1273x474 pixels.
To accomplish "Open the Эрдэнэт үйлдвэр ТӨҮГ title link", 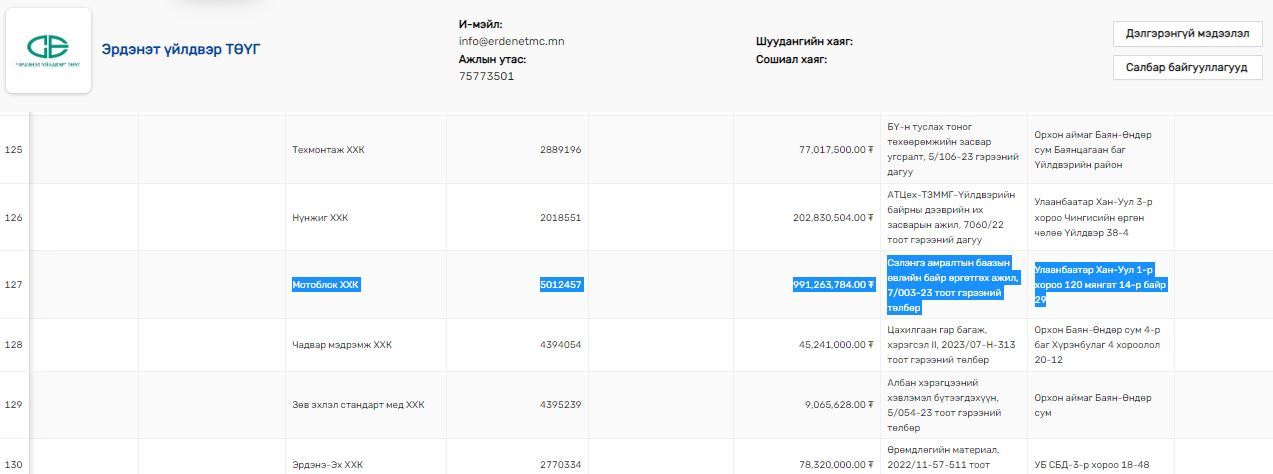I will (x=180, y=49).
